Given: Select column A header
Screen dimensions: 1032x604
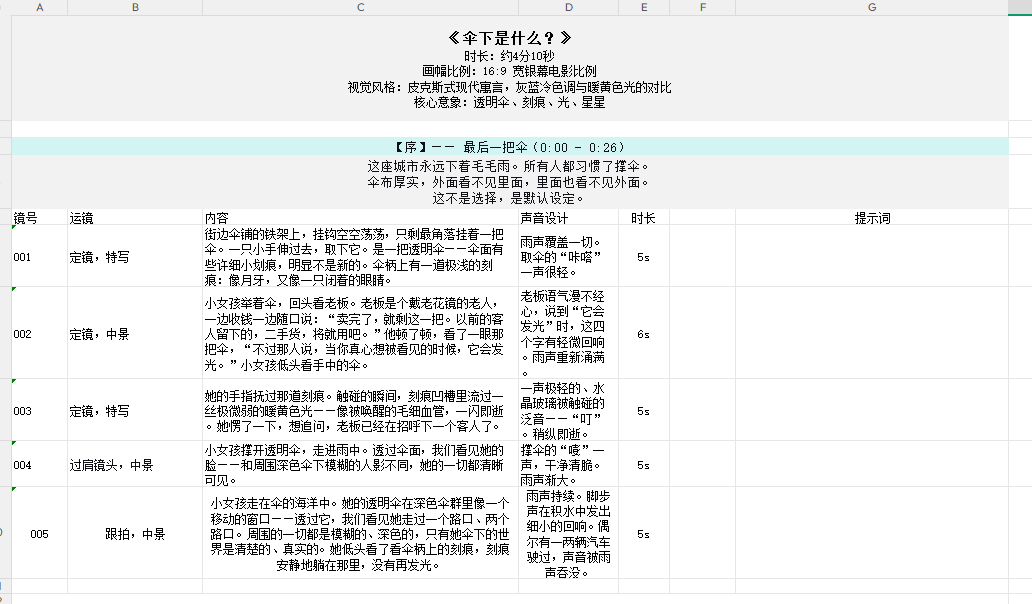Looking at the screenshot, I should (39, 7).
